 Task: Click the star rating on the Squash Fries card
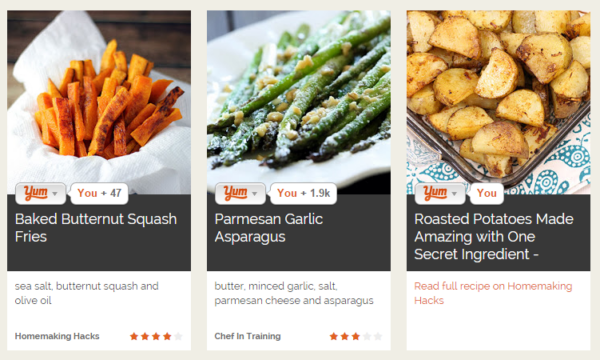tap(156, 336)
